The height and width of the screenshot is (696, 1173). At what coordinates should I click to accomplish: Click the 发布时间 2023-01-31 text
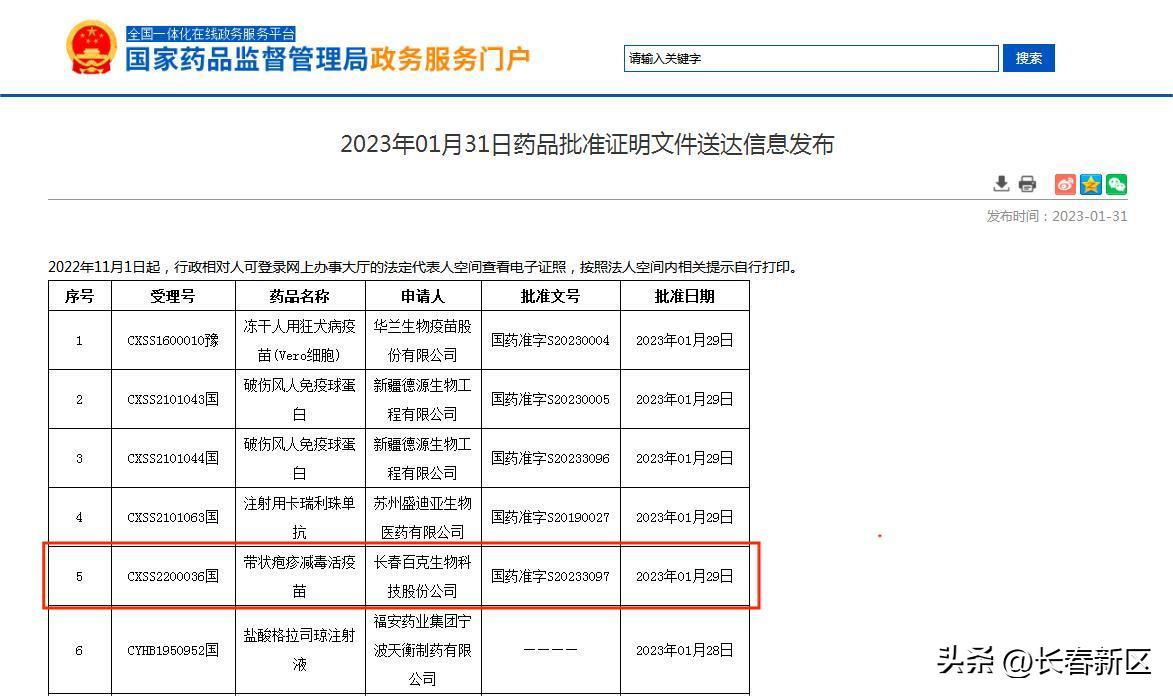(1064, 215)
